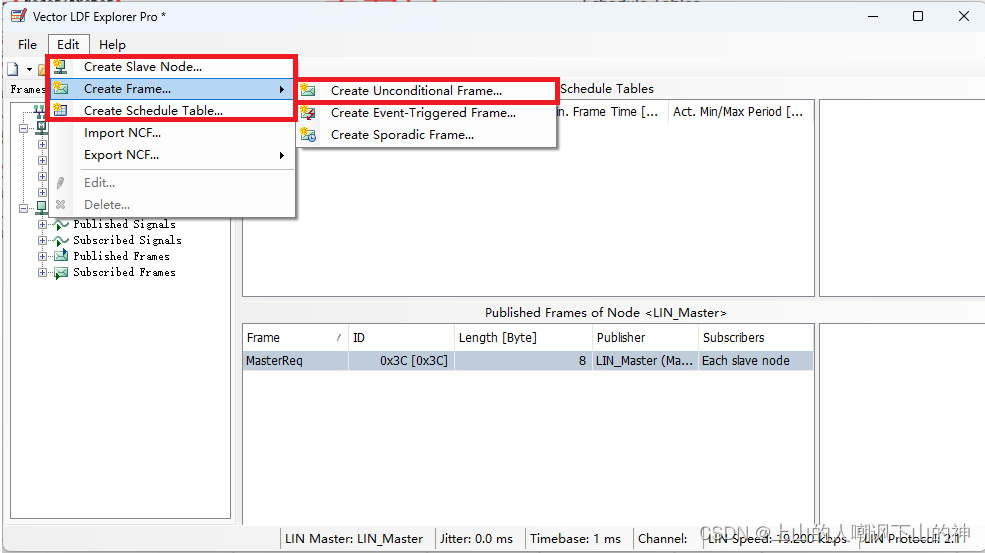Sort by Length [Byte] column header

[x=523, y=337]
